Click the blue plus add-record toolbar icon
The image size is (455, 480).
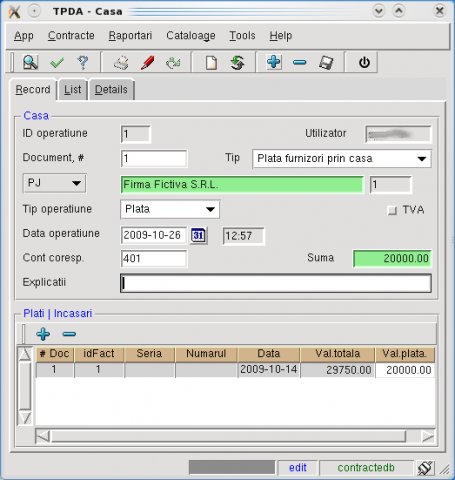coord(274,62)
